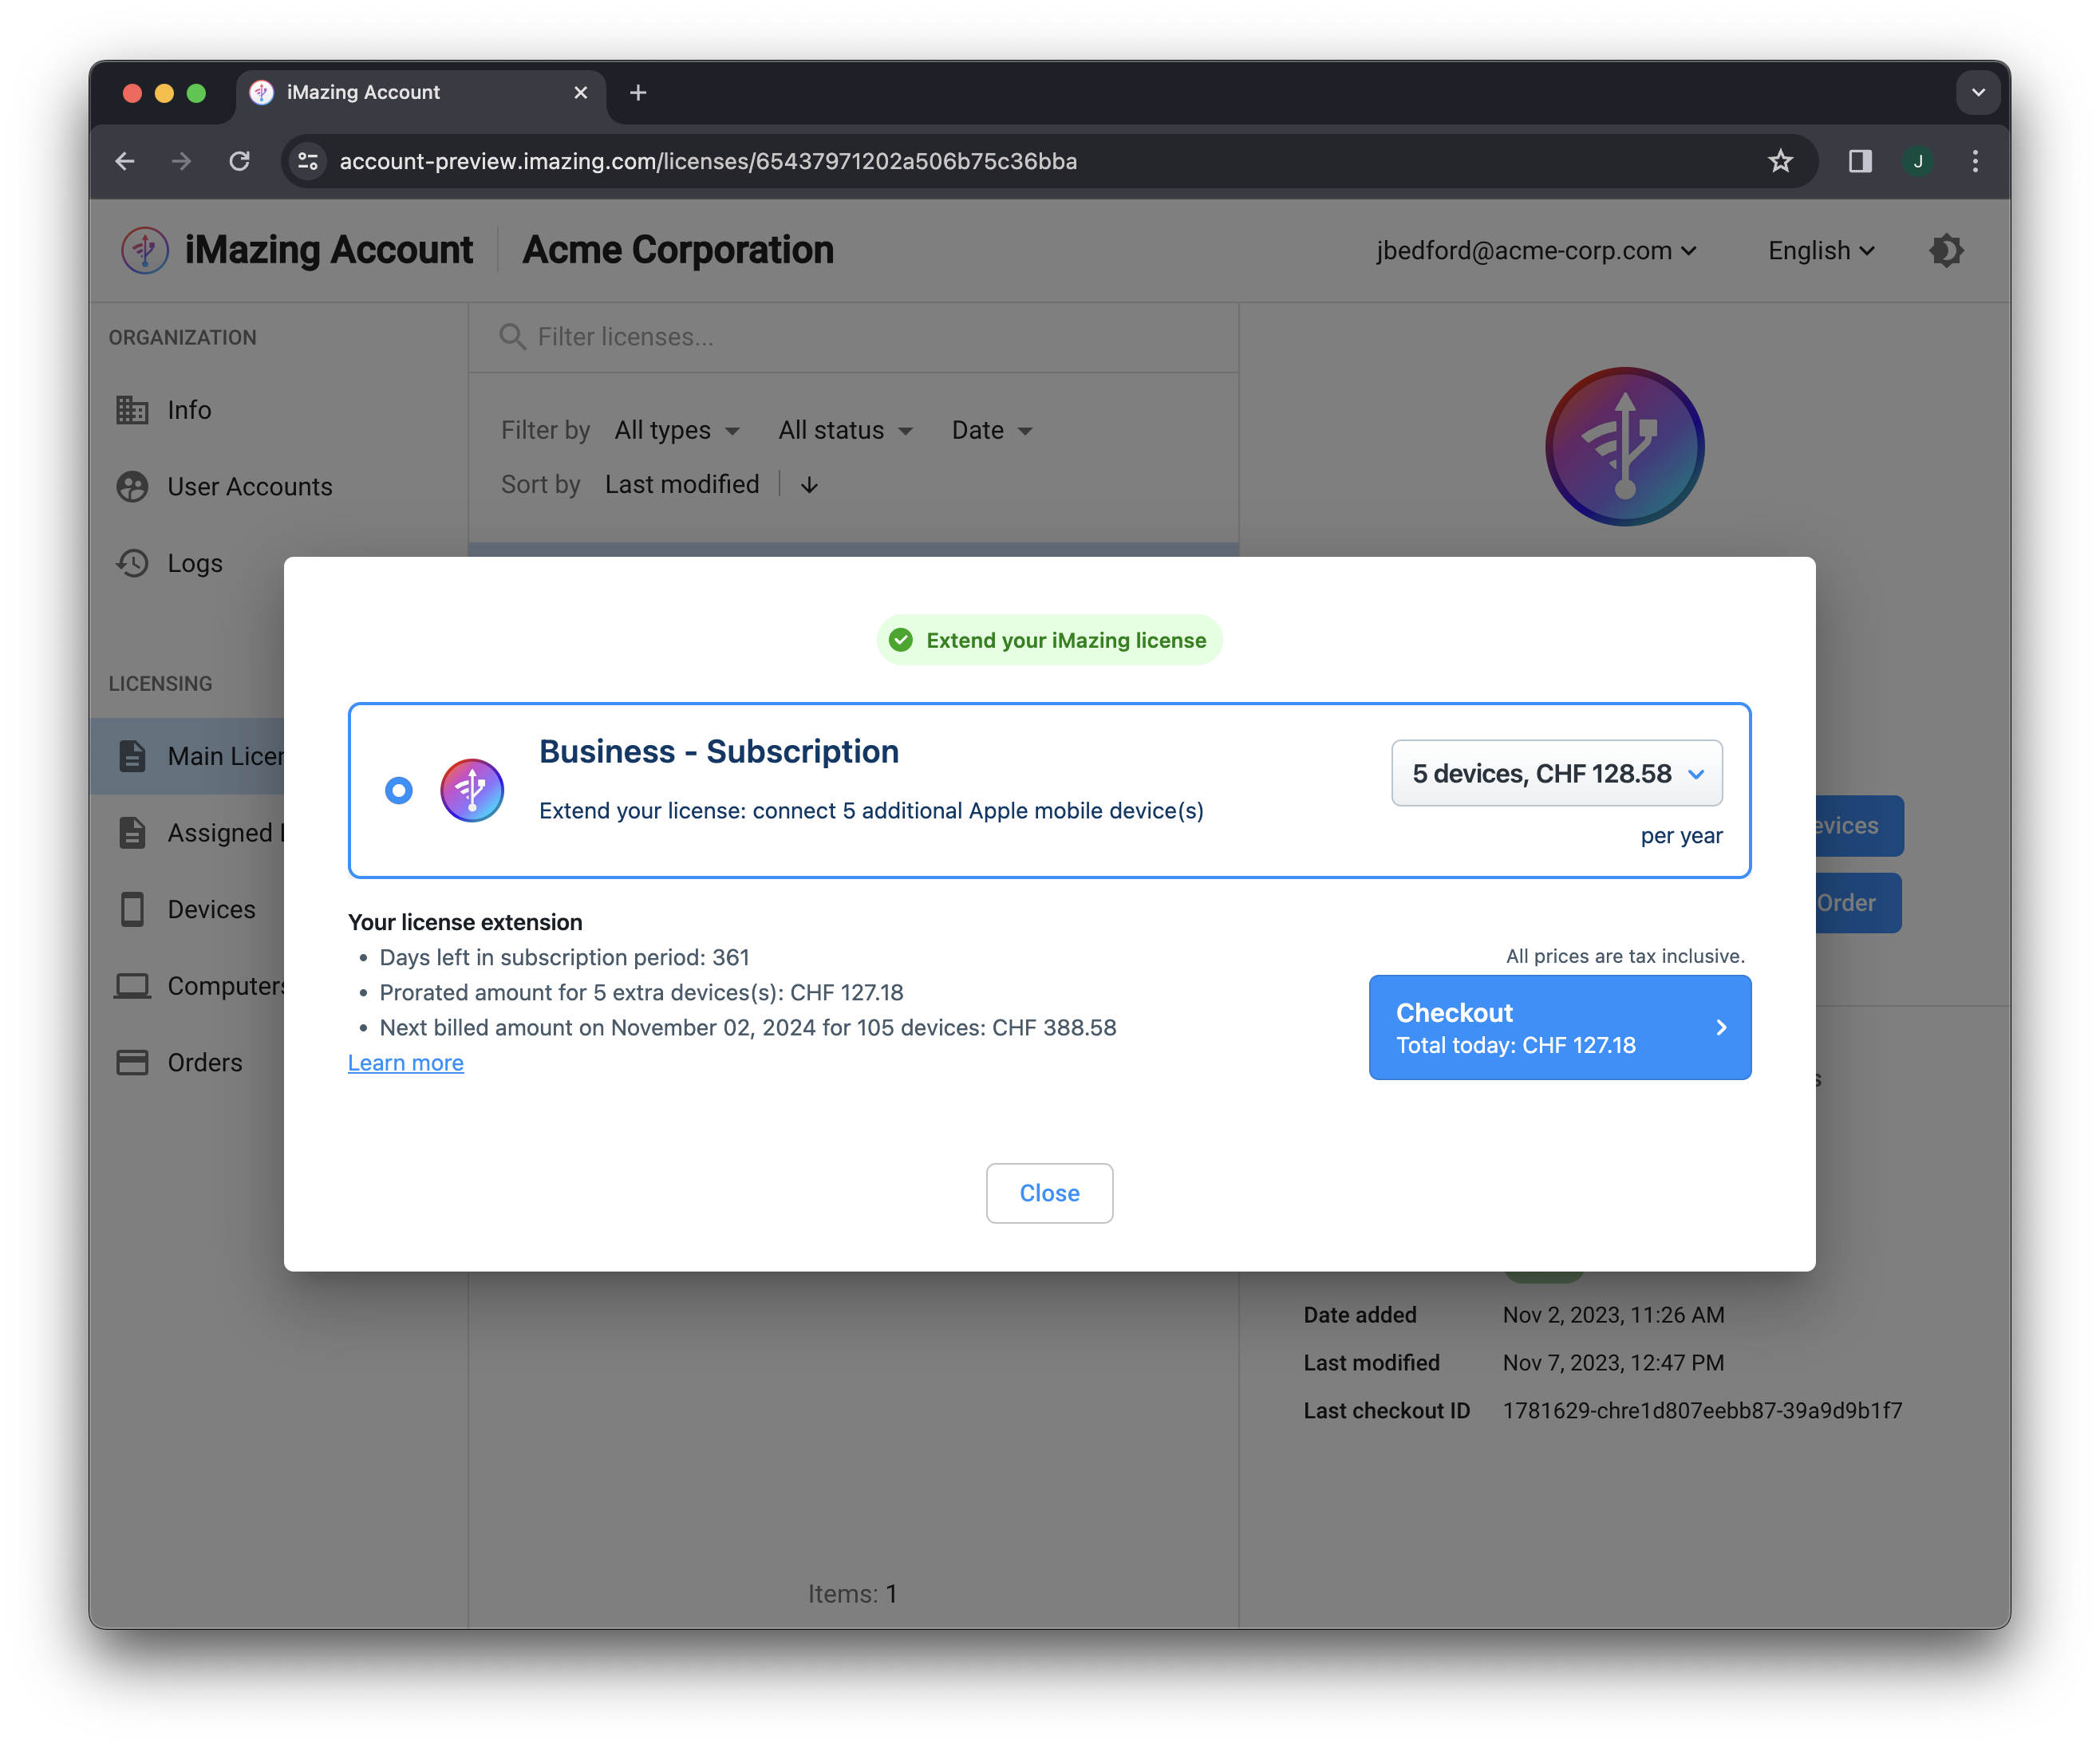Click the Learn more link
The image size is (2100, 1747).
click(x=405, y=1063)
